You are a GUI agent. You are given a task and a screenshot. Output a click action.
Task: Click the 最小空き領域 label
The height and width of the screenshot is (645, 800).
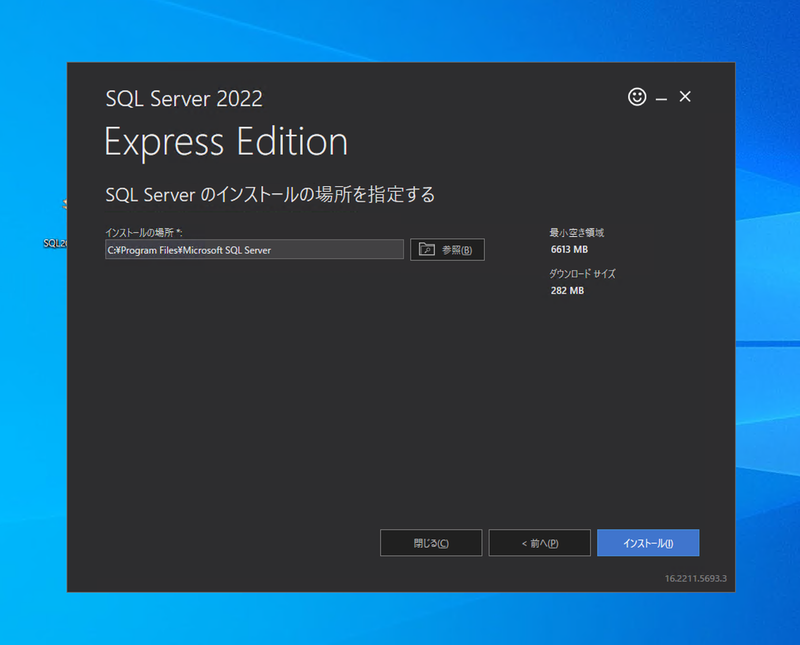577,233
